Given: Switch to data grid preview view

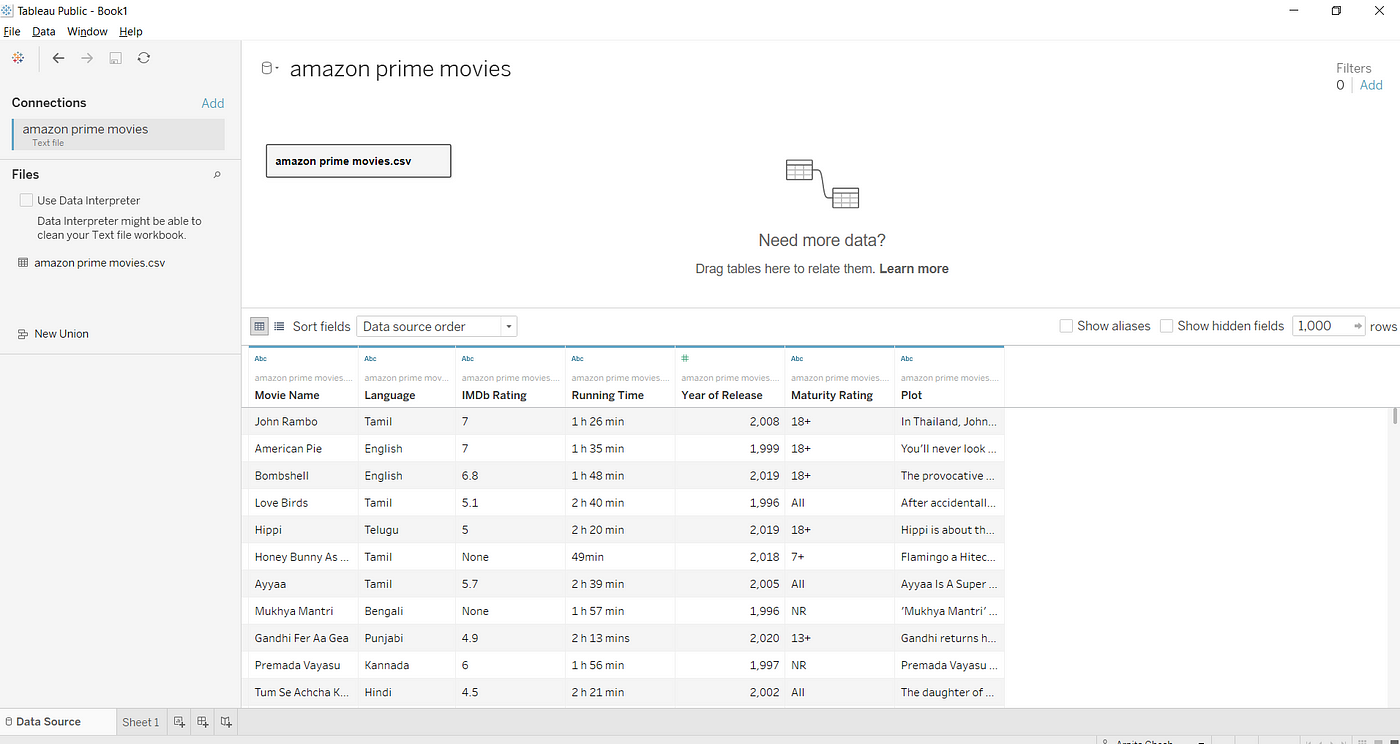Looking at the screenshot, I should click(x=259, y=326).
